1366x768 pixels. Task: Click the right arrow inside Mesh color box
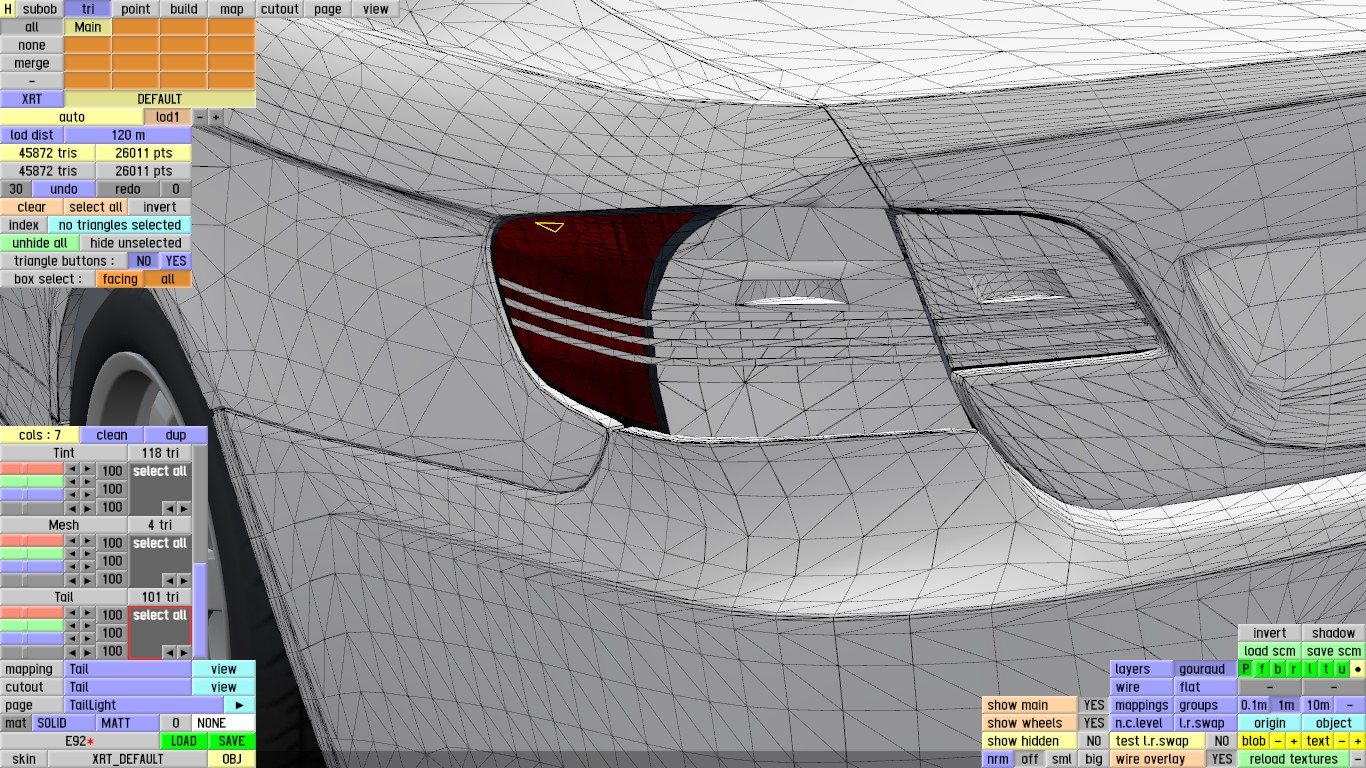(x=183, y=580)
